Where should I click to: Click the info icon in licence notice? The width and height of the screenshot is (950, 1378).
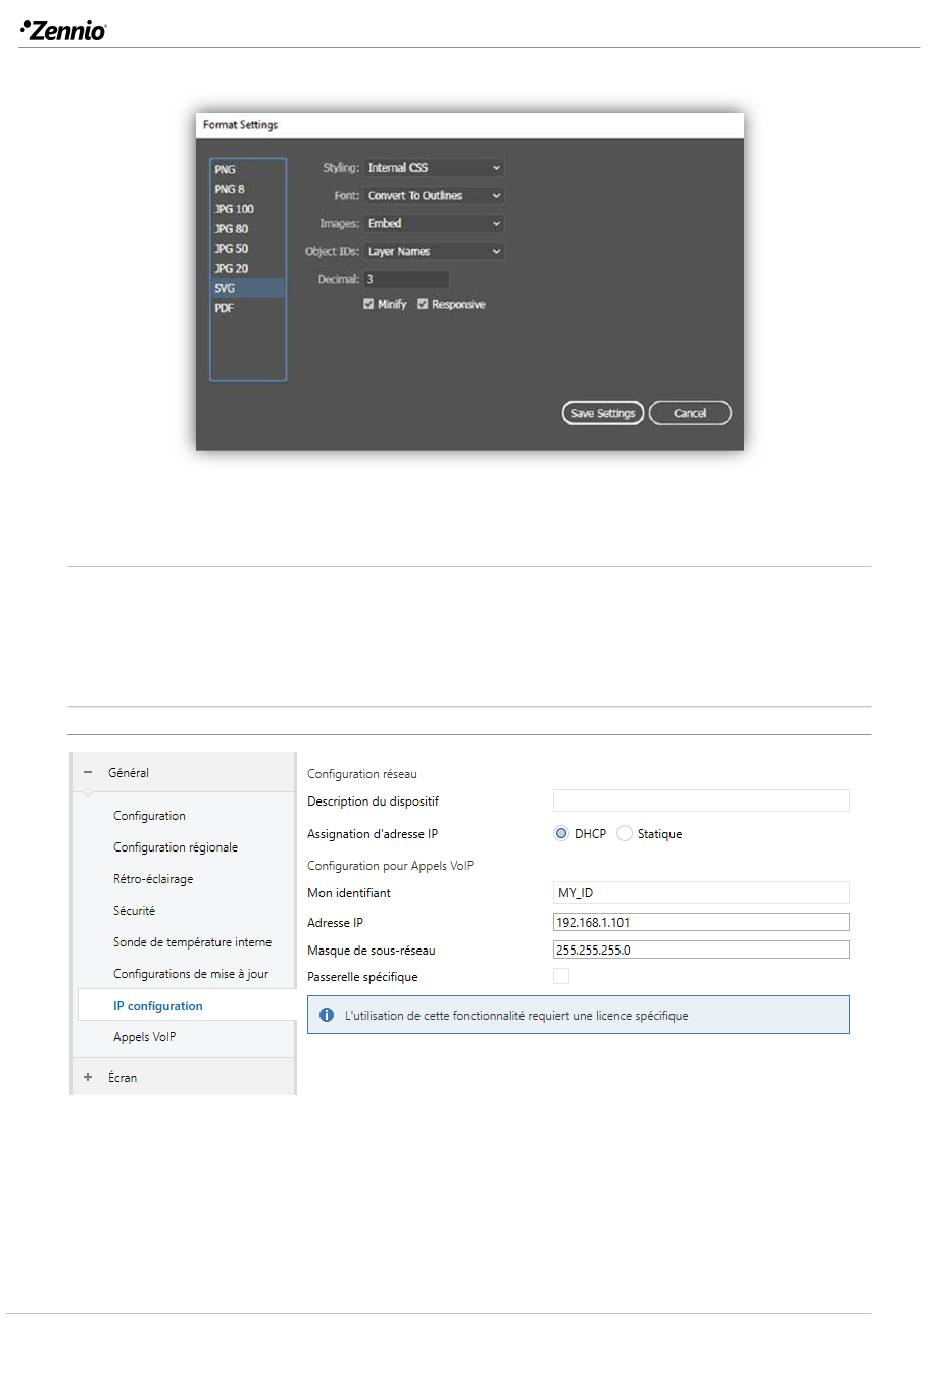(x=326, y=1015)
